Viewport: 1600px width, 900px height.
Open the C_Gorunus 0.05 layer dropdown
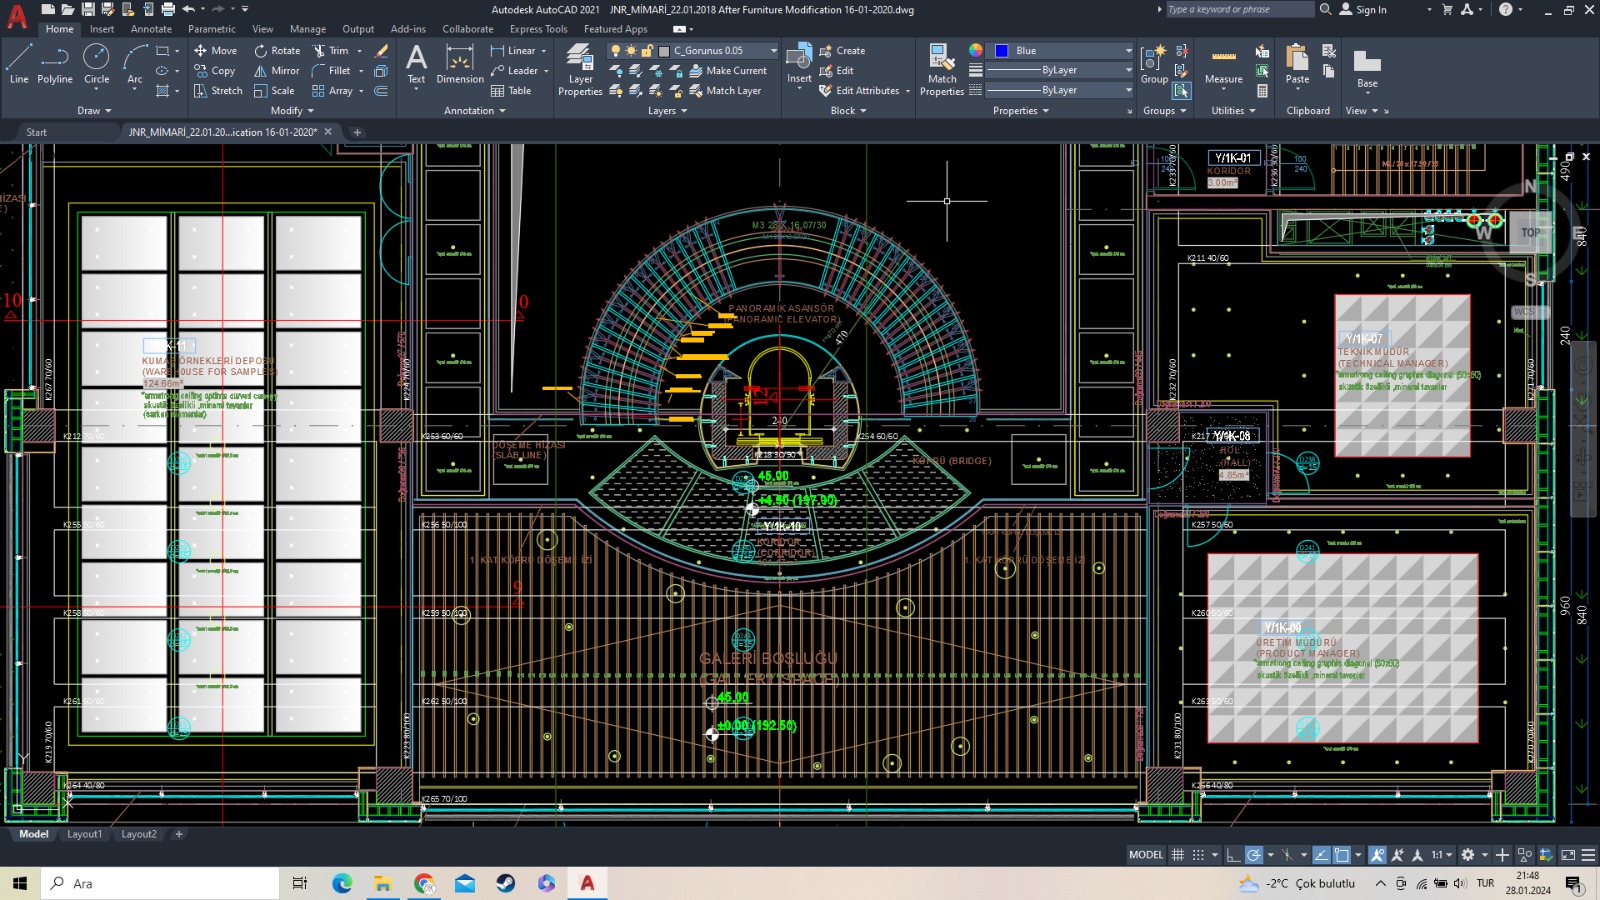point(773,51)
